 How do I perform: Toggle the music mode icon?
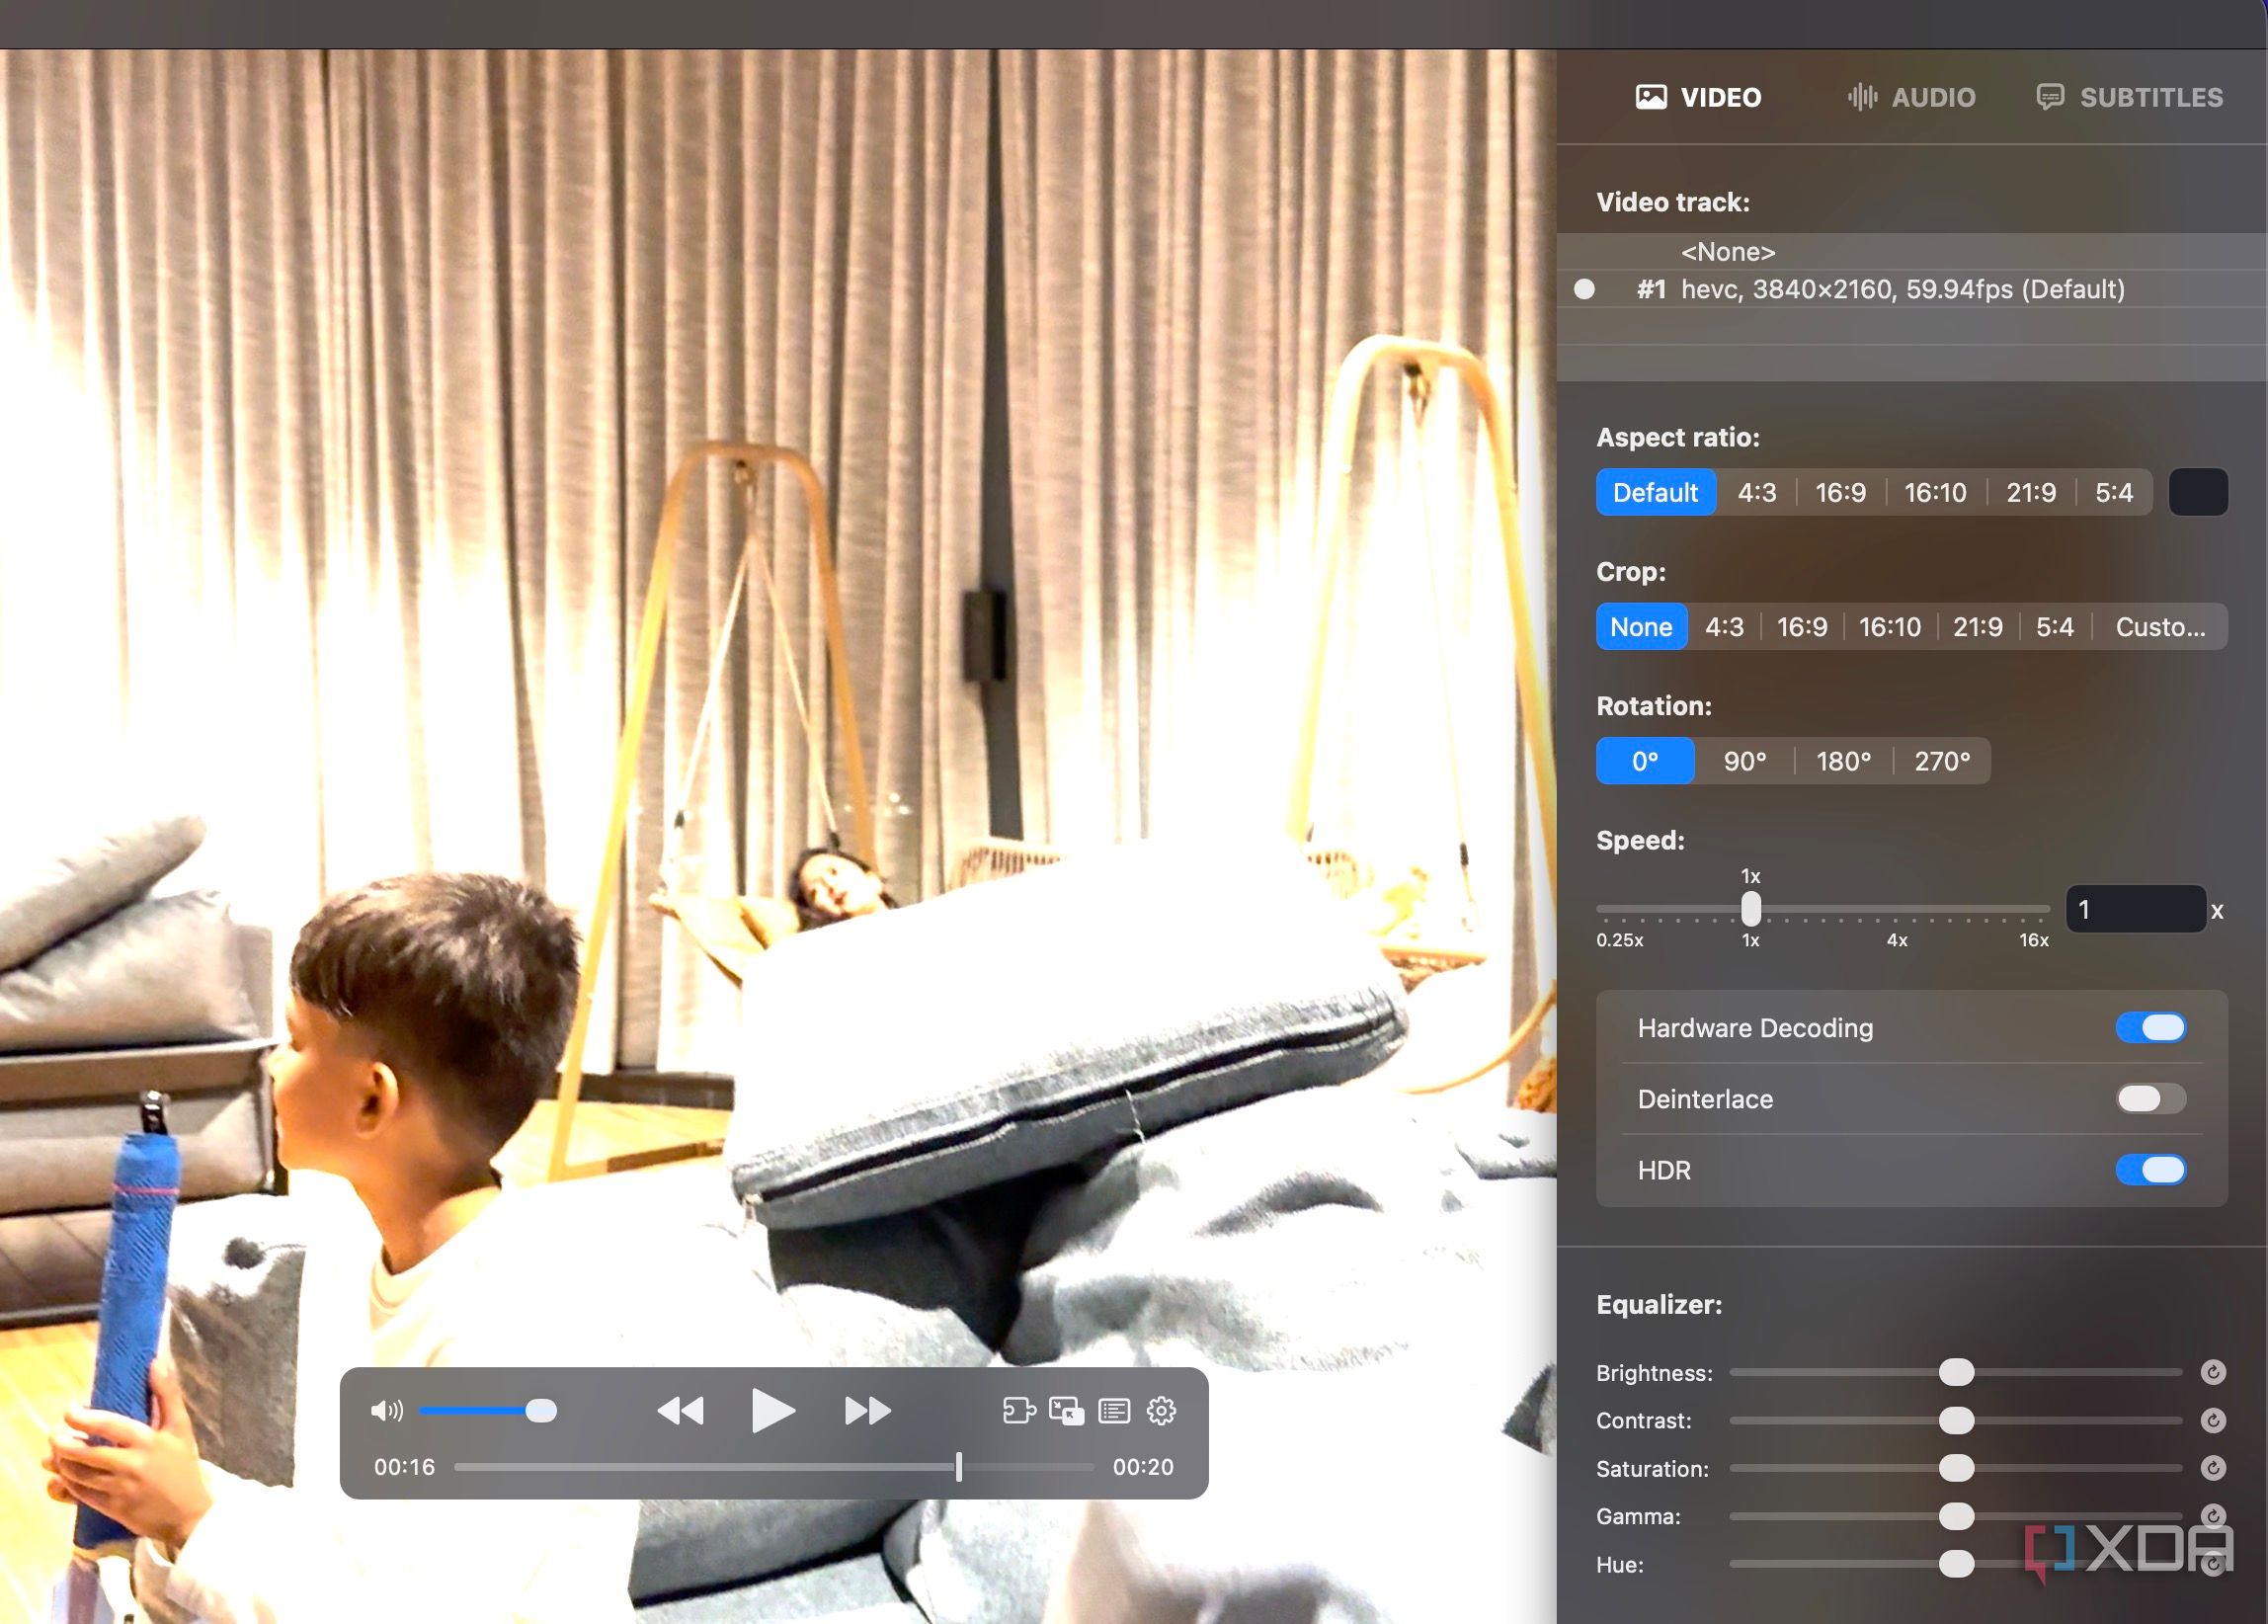pyautogui.click(x=1019, y=1411)
